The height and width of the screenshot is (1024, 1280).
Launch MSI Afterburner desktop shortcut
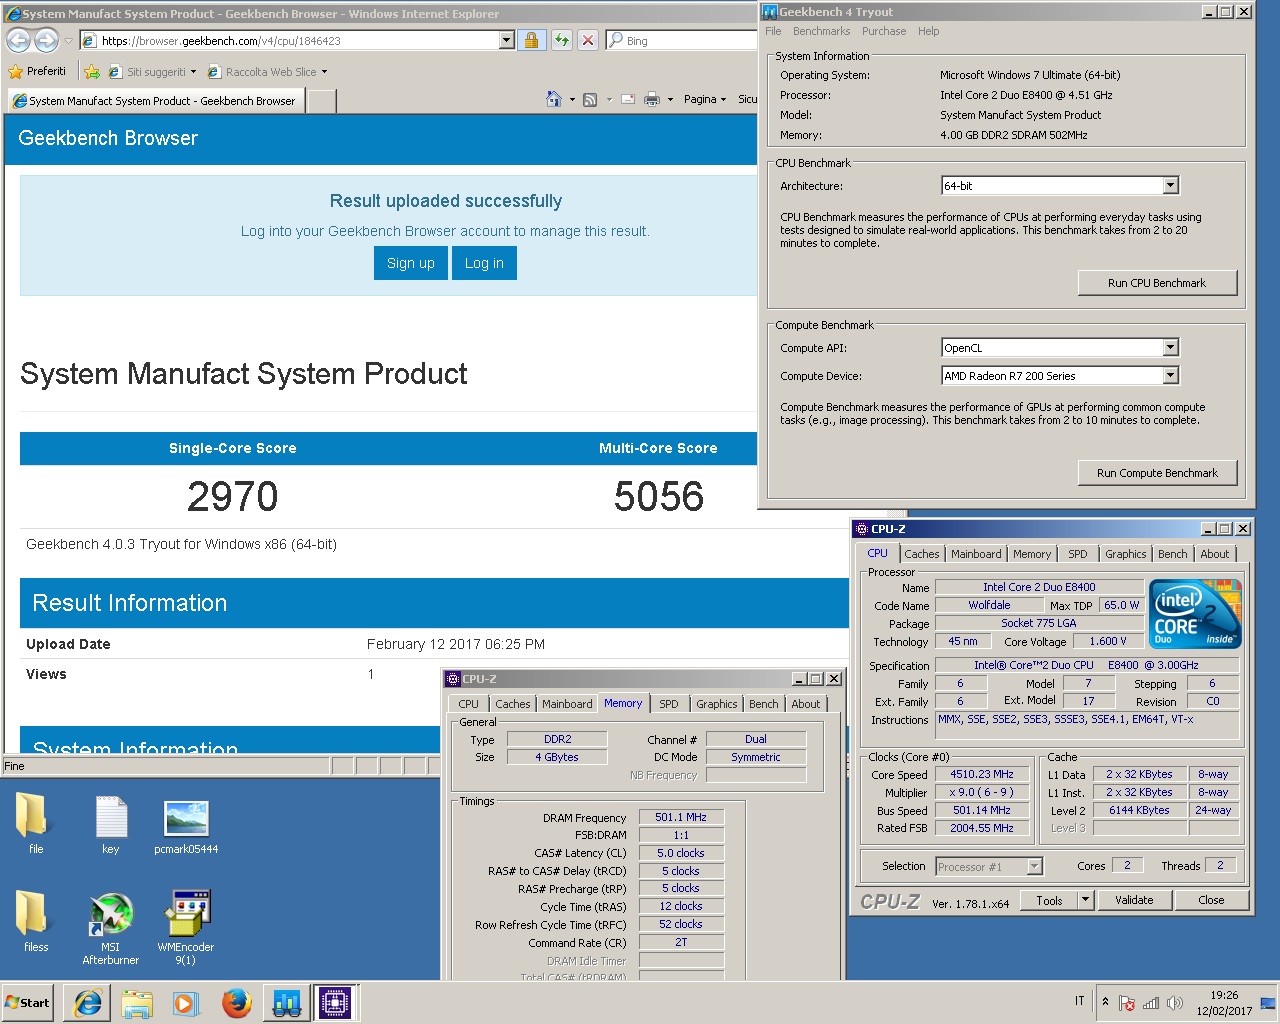tap(110, 928)
